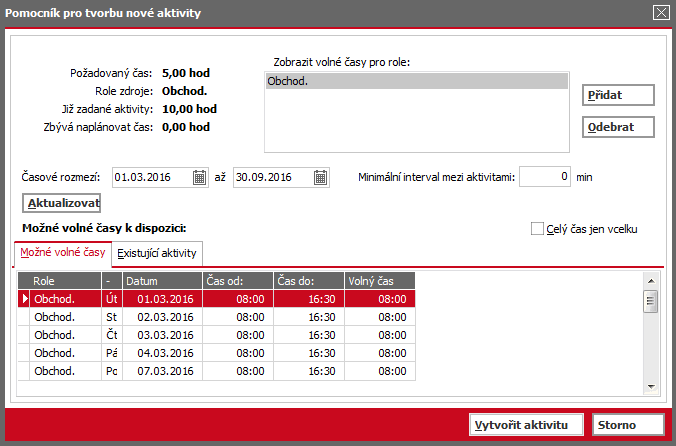Click the Aktualizovat button

[62, 203]
